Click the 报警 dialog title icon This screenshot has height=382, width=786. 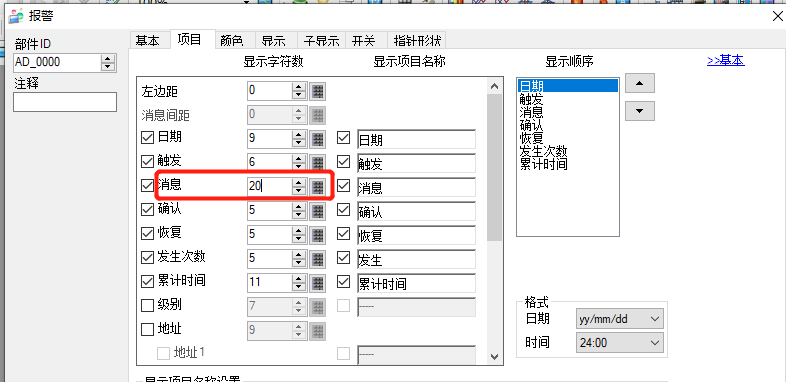16,16
